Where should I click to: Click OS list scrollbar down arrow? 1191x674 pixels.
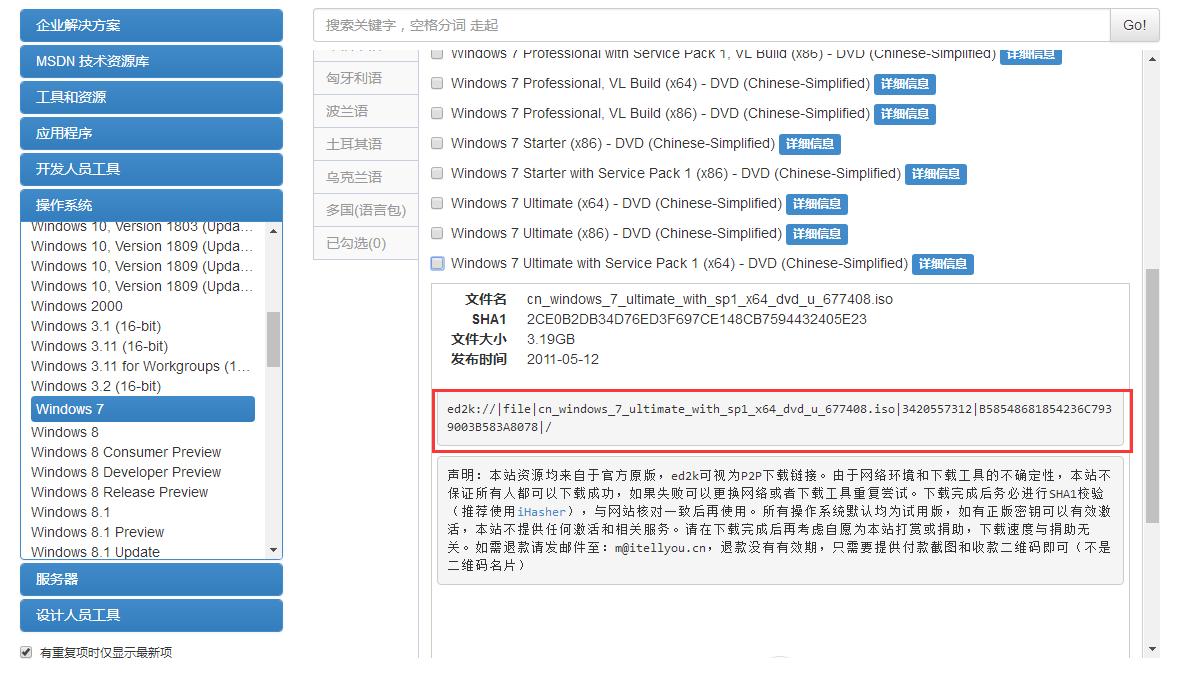[273, 550]
